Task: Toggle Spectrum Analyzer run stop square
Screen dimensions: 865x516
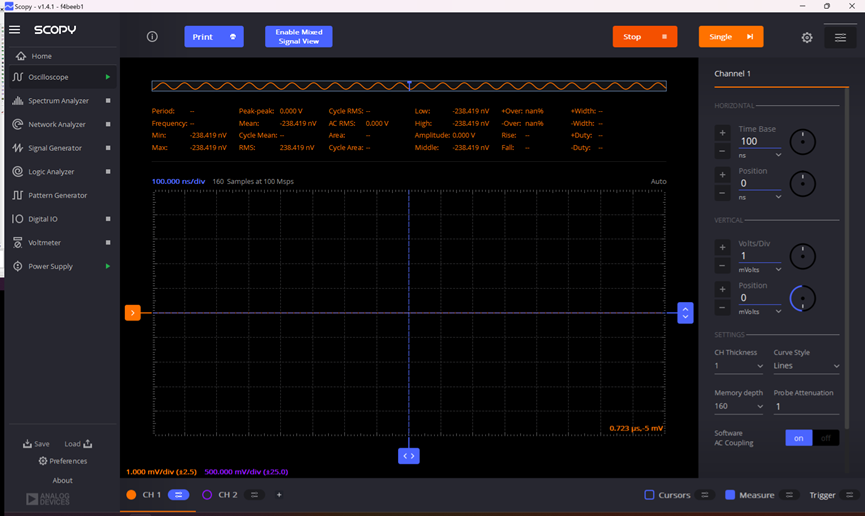Action: click(108, 100)
